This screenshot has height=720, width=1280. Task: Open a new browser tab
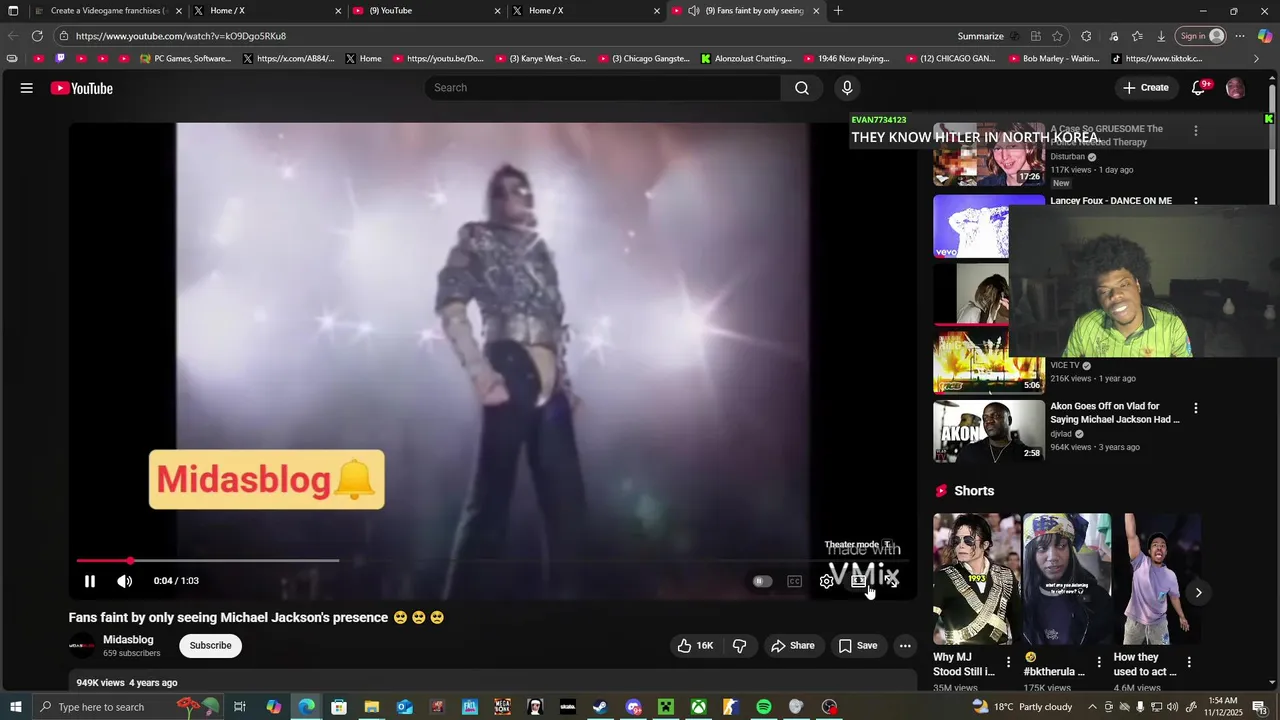(838, 11)
